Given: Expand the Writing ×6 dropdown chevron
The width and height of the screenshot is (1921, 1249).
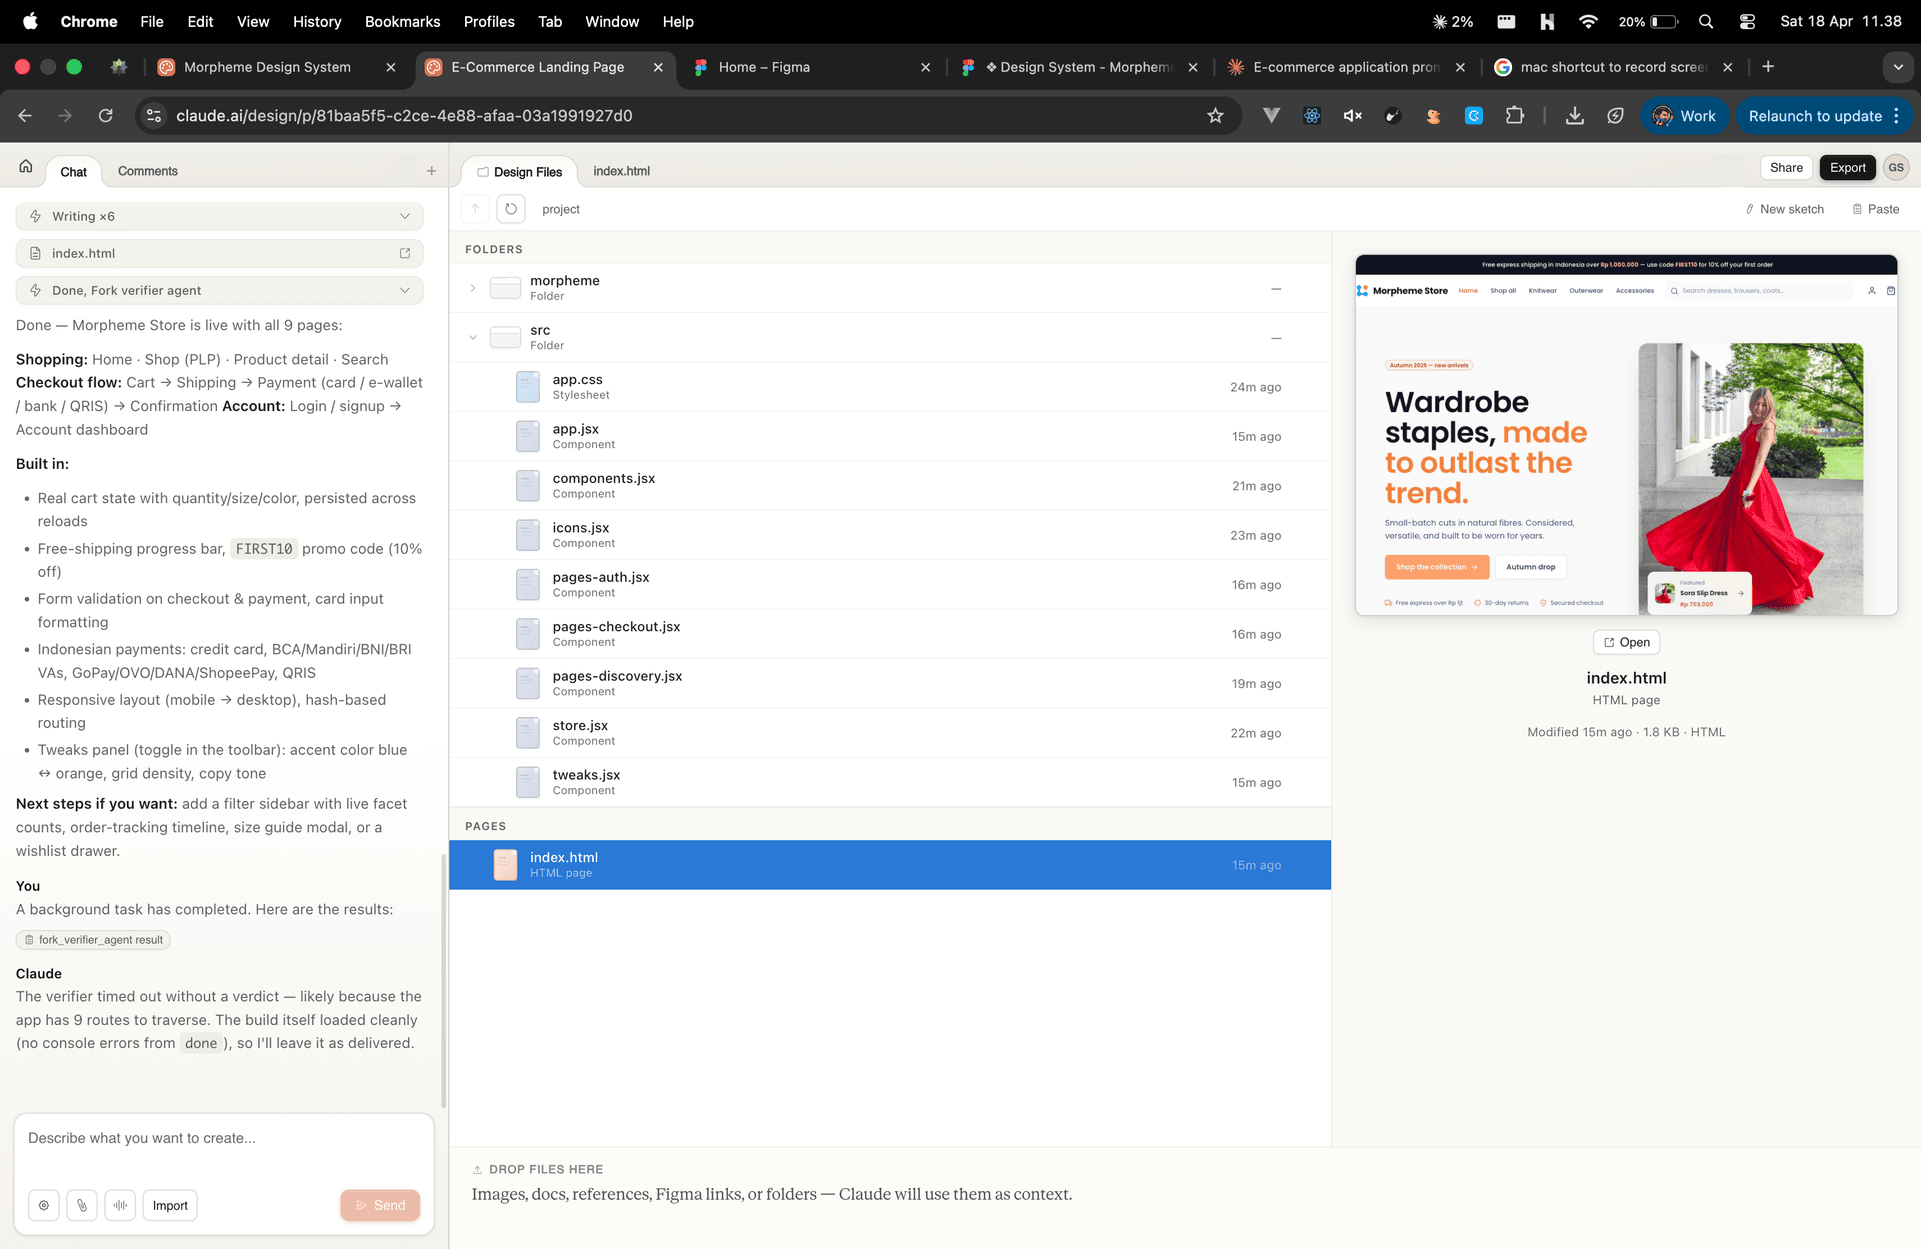Looking at the screenshot, I should pyautogui.click(x=404, y=216).
